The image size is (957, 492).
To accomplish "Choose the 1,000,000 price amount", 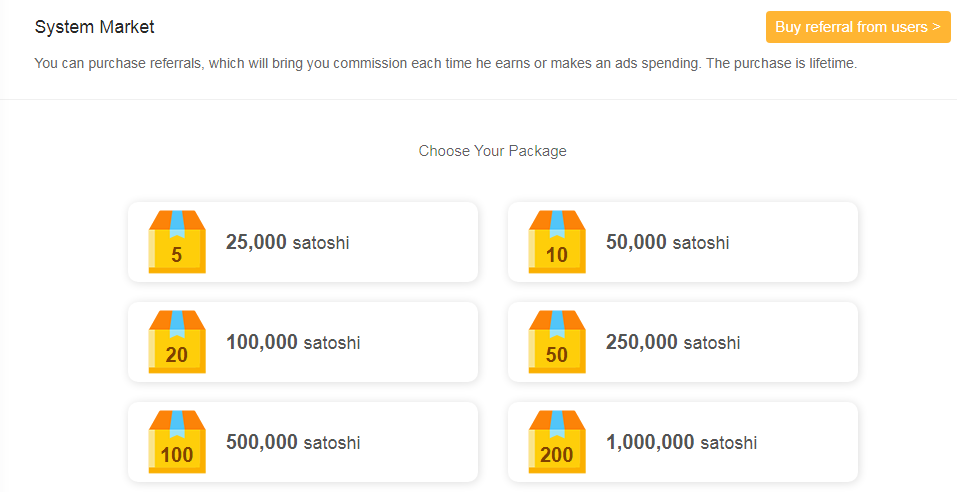I will tap(650, 442).
